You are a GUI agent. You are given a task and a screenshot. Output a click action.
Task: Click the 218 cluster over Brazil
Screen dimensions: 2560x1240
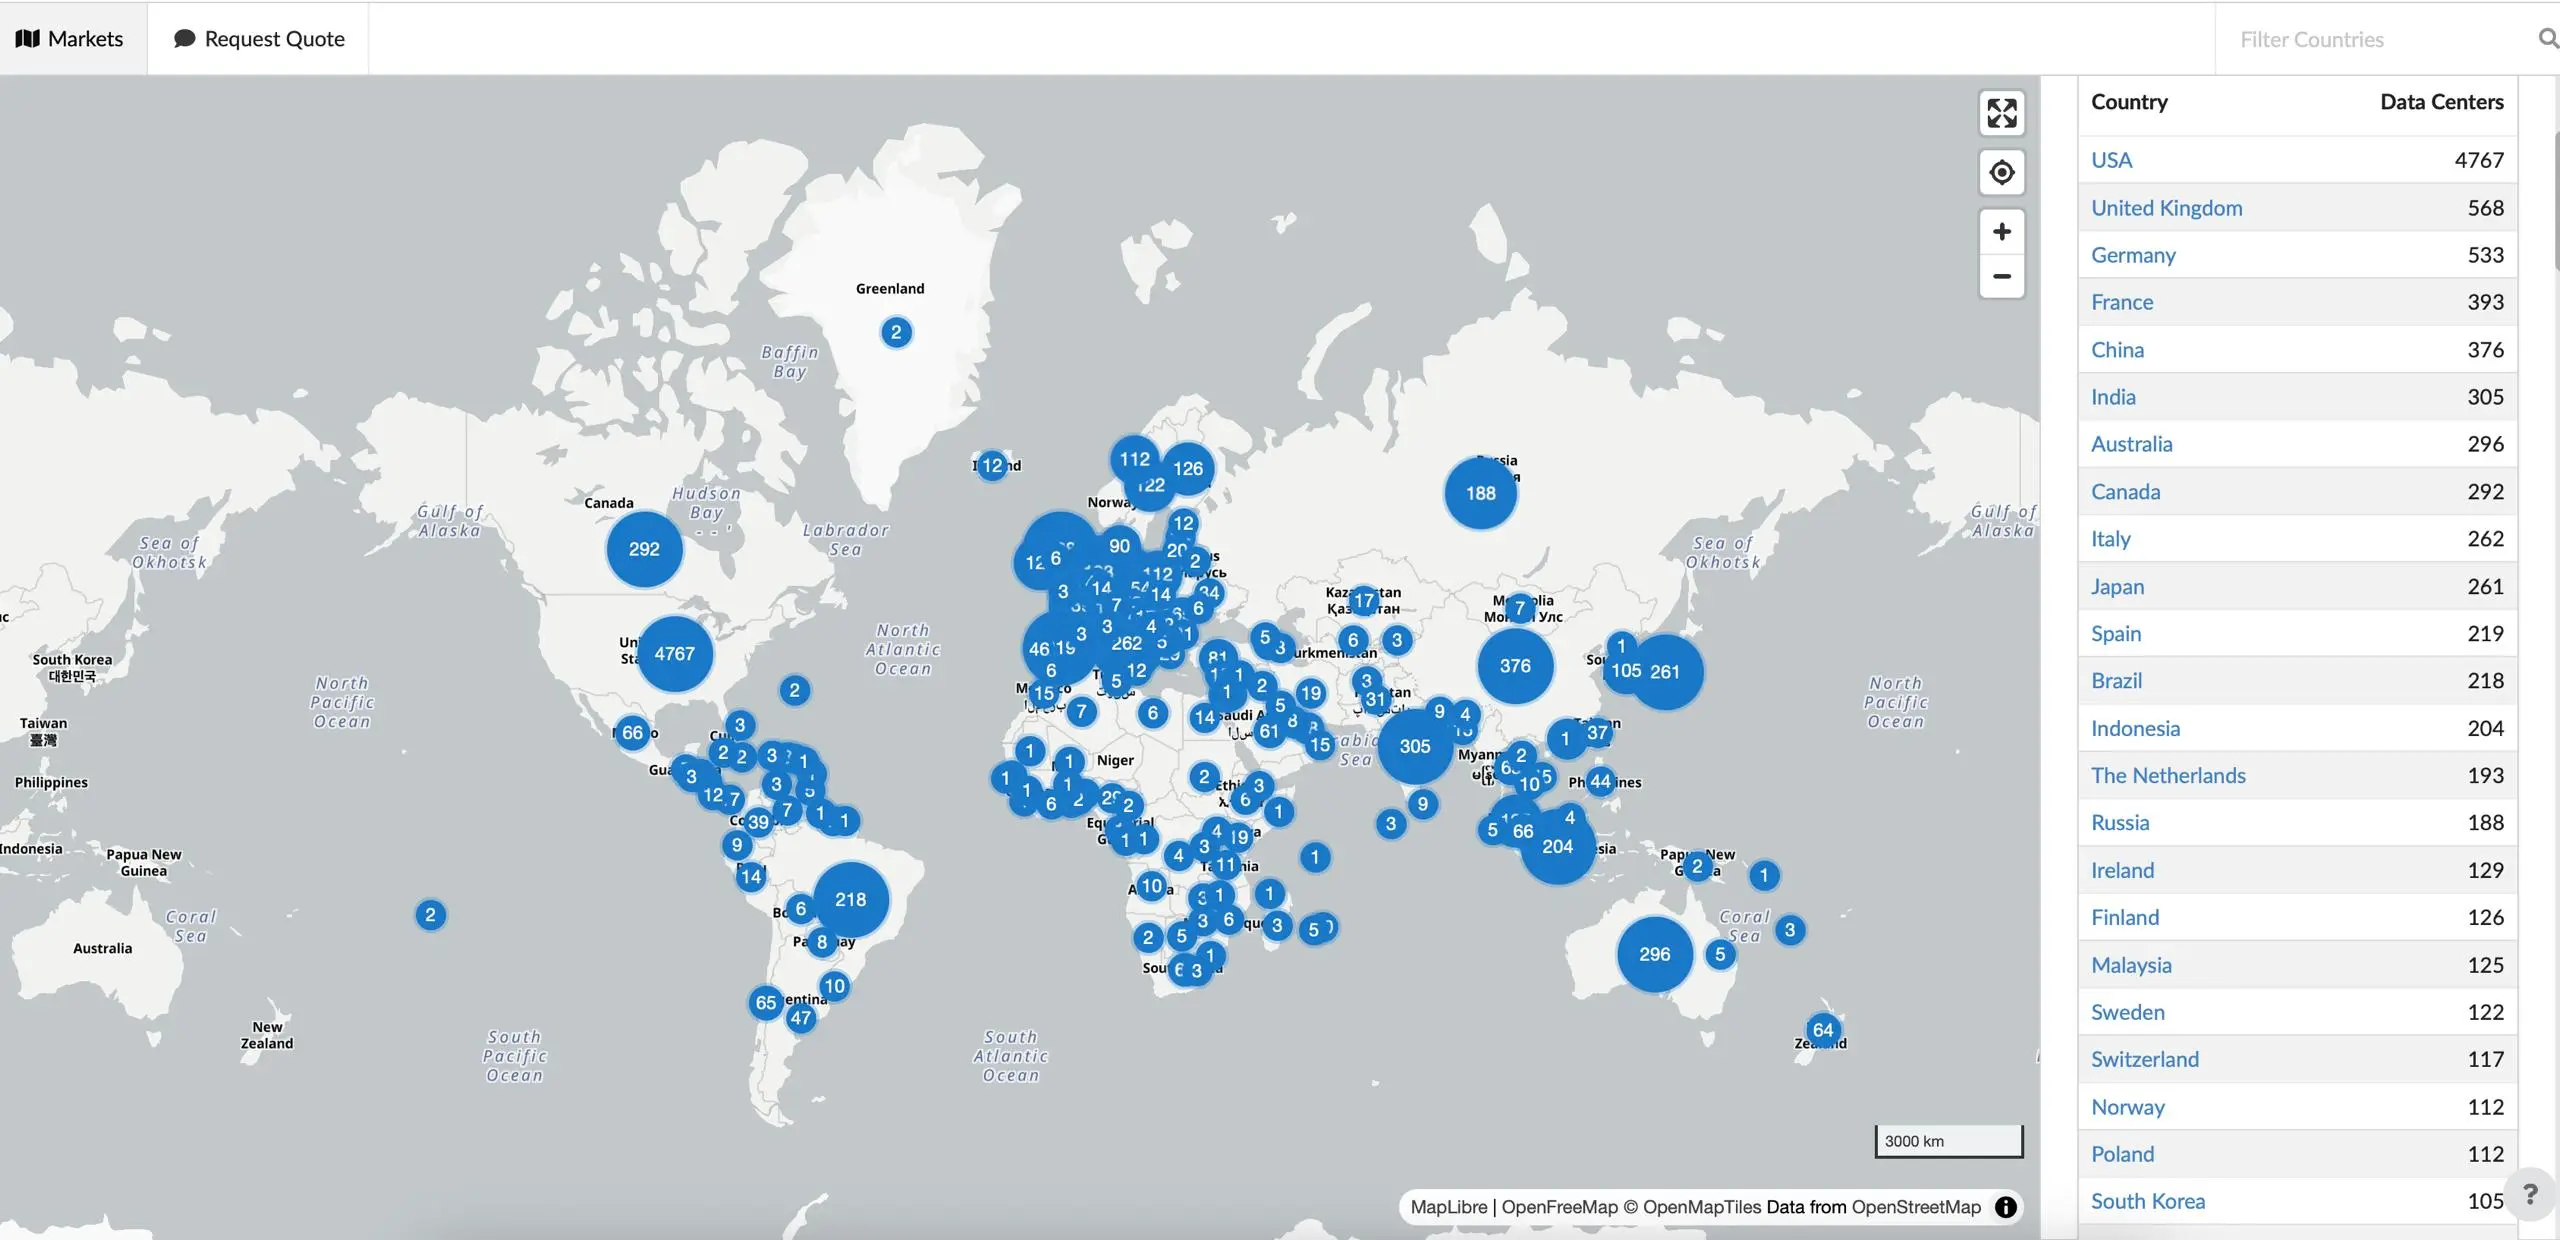pyautogui.click(x=851, y=900)
